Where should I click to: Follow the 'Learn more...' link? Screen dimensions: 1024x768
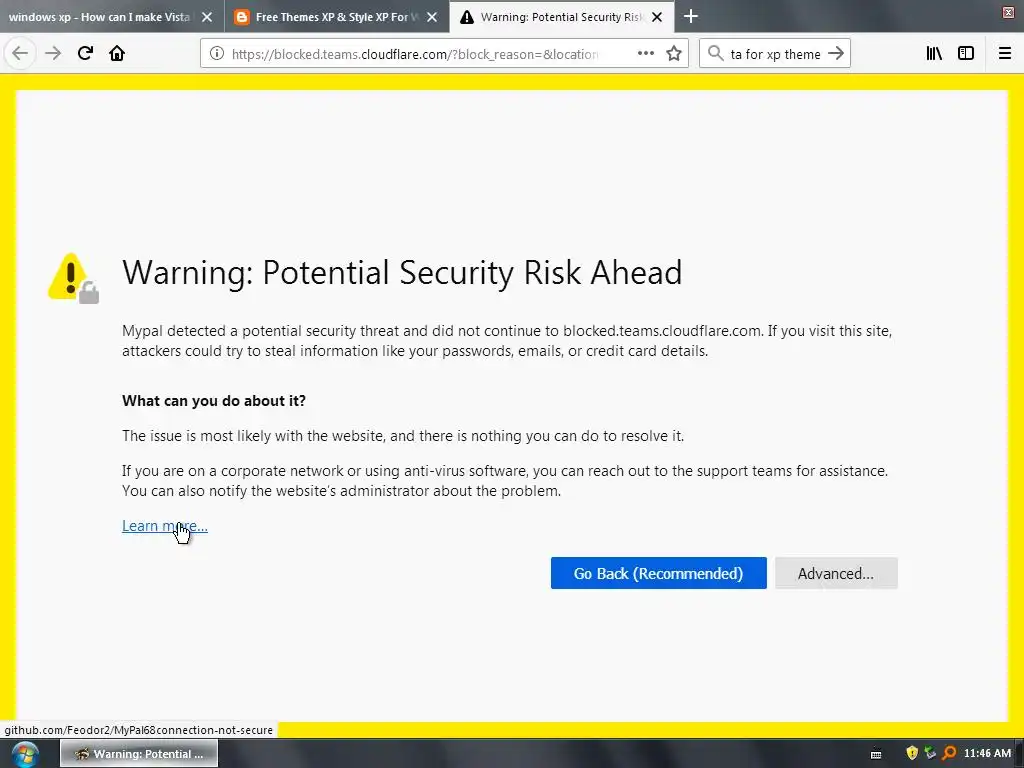pyautogui.click(x=165, y=526)
